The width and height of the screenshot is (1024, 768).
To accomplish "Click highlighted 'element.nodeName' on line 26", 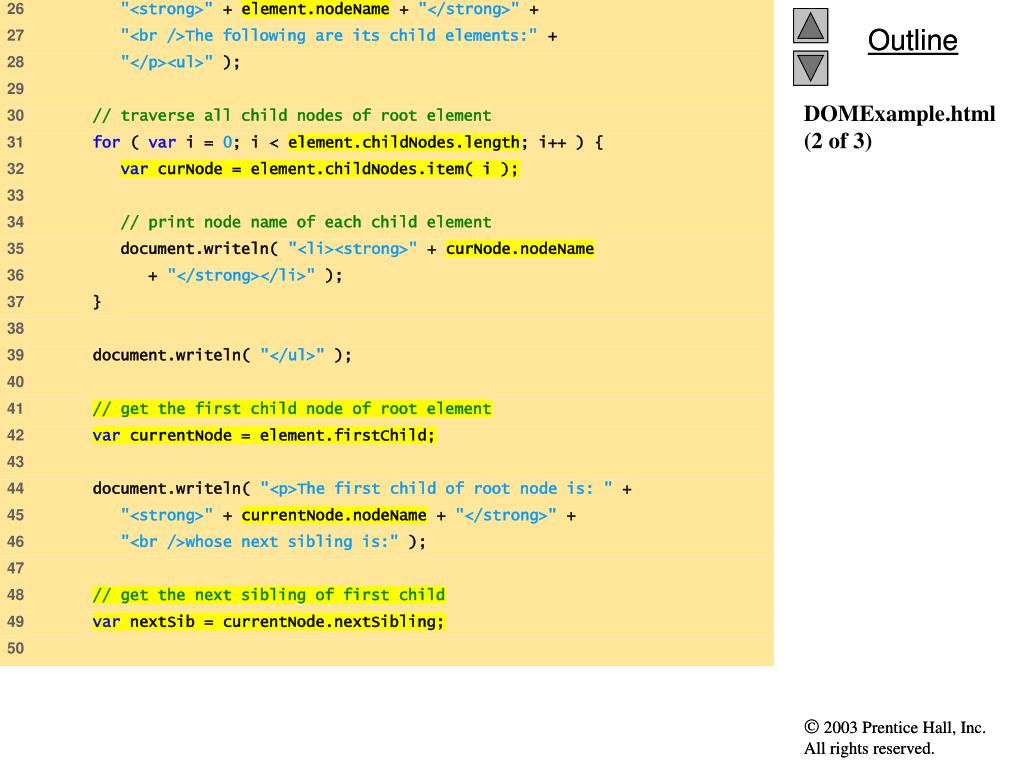I will click(315, 9).
